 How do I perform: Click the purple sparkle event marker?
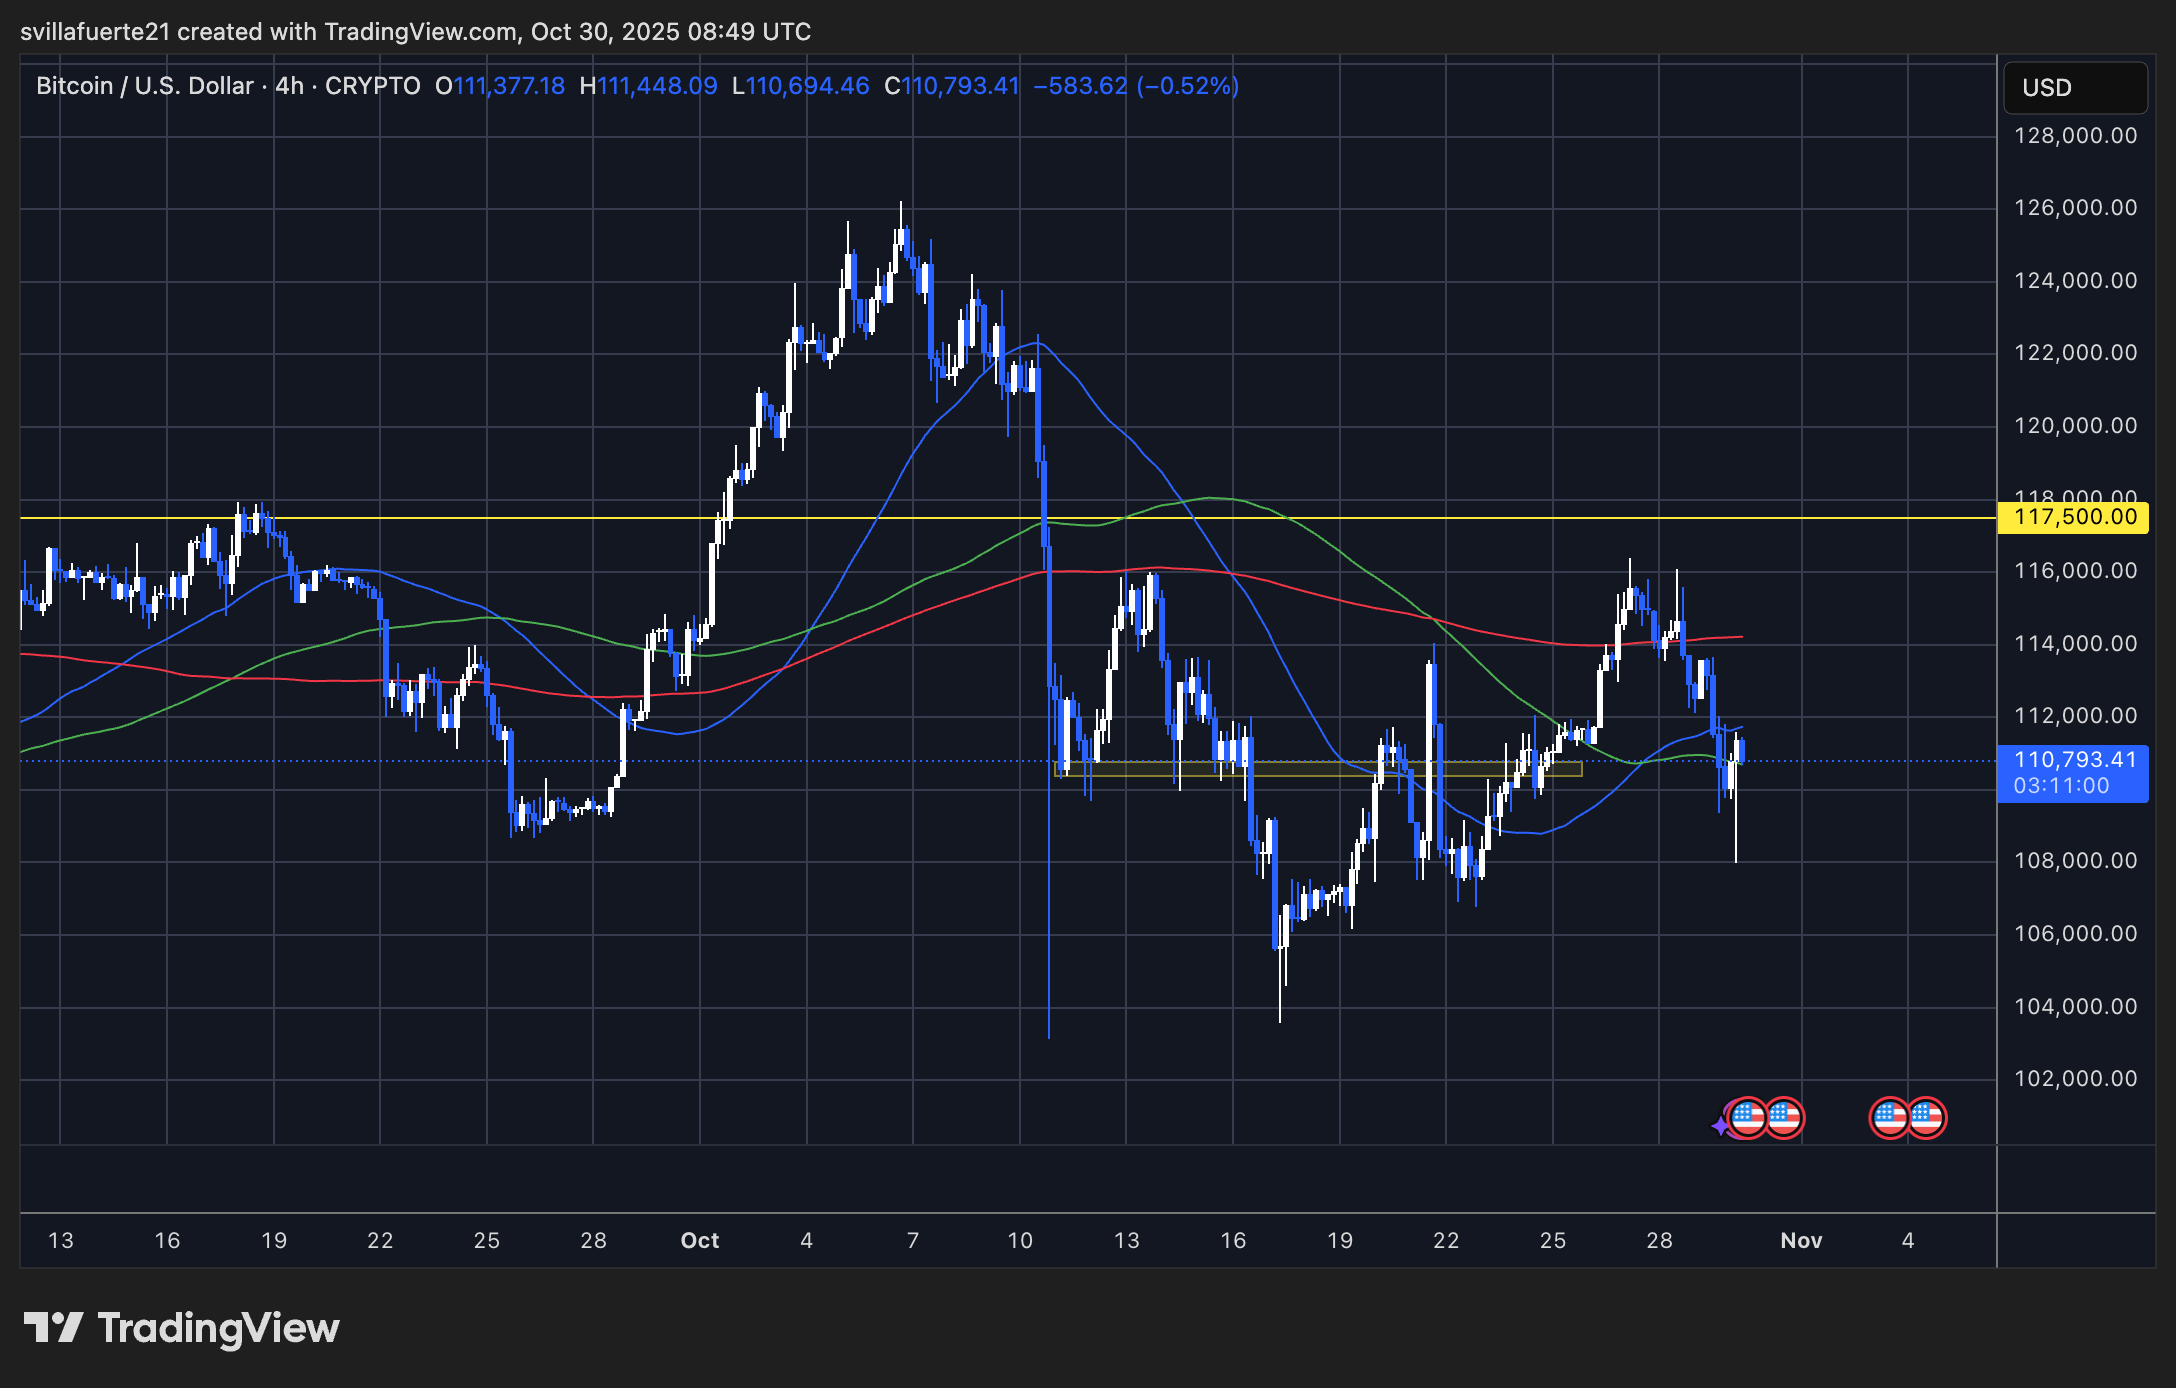pos(1720,1126)
